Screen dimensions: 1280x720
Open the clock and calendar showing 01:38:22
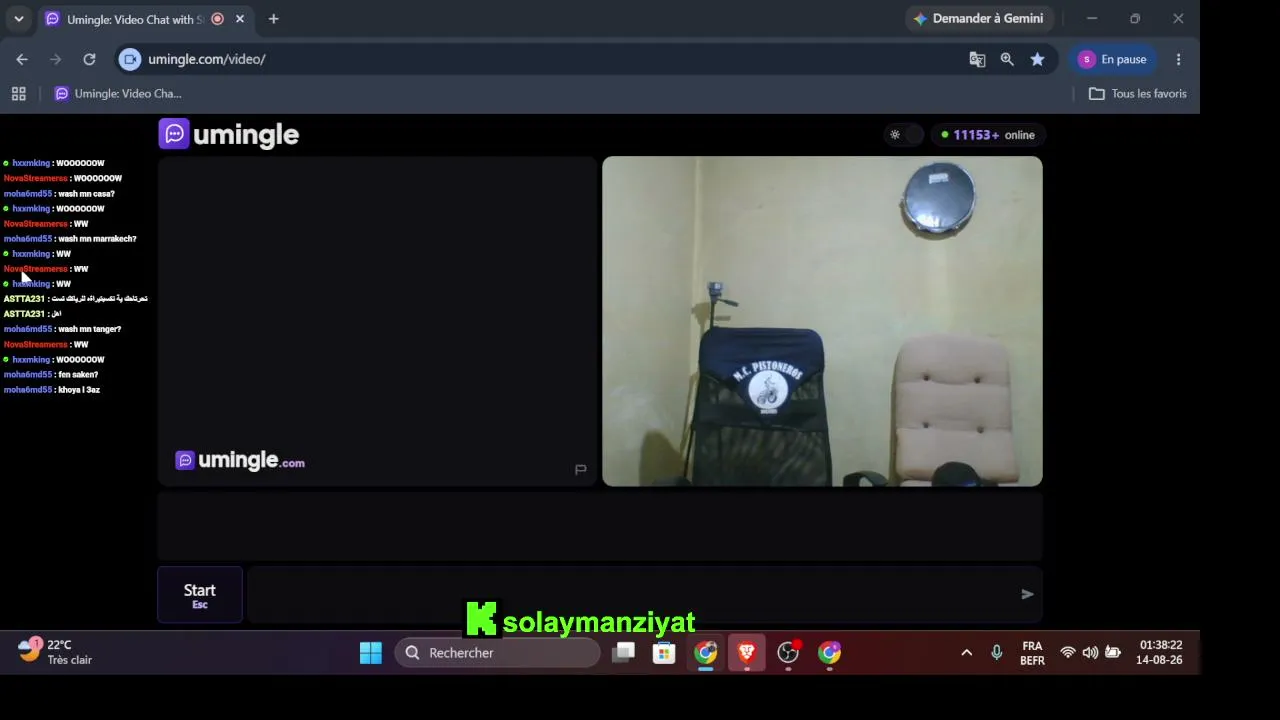[1159, 653]
